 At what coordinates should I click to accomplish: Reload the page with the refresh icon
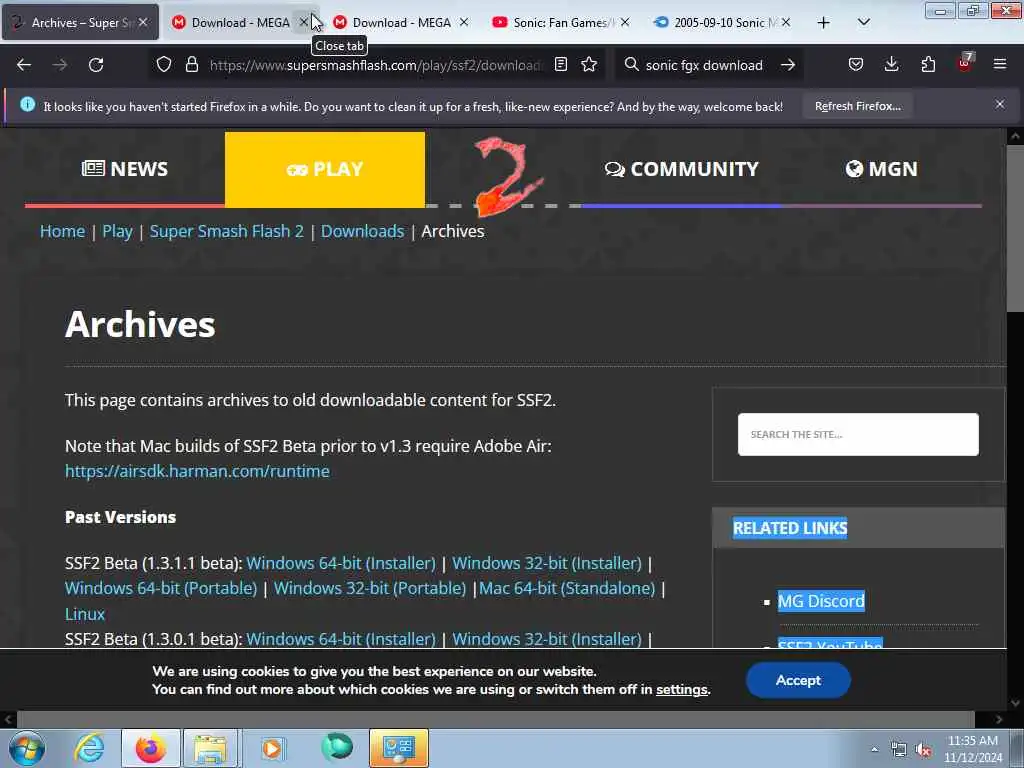(96, 65)
